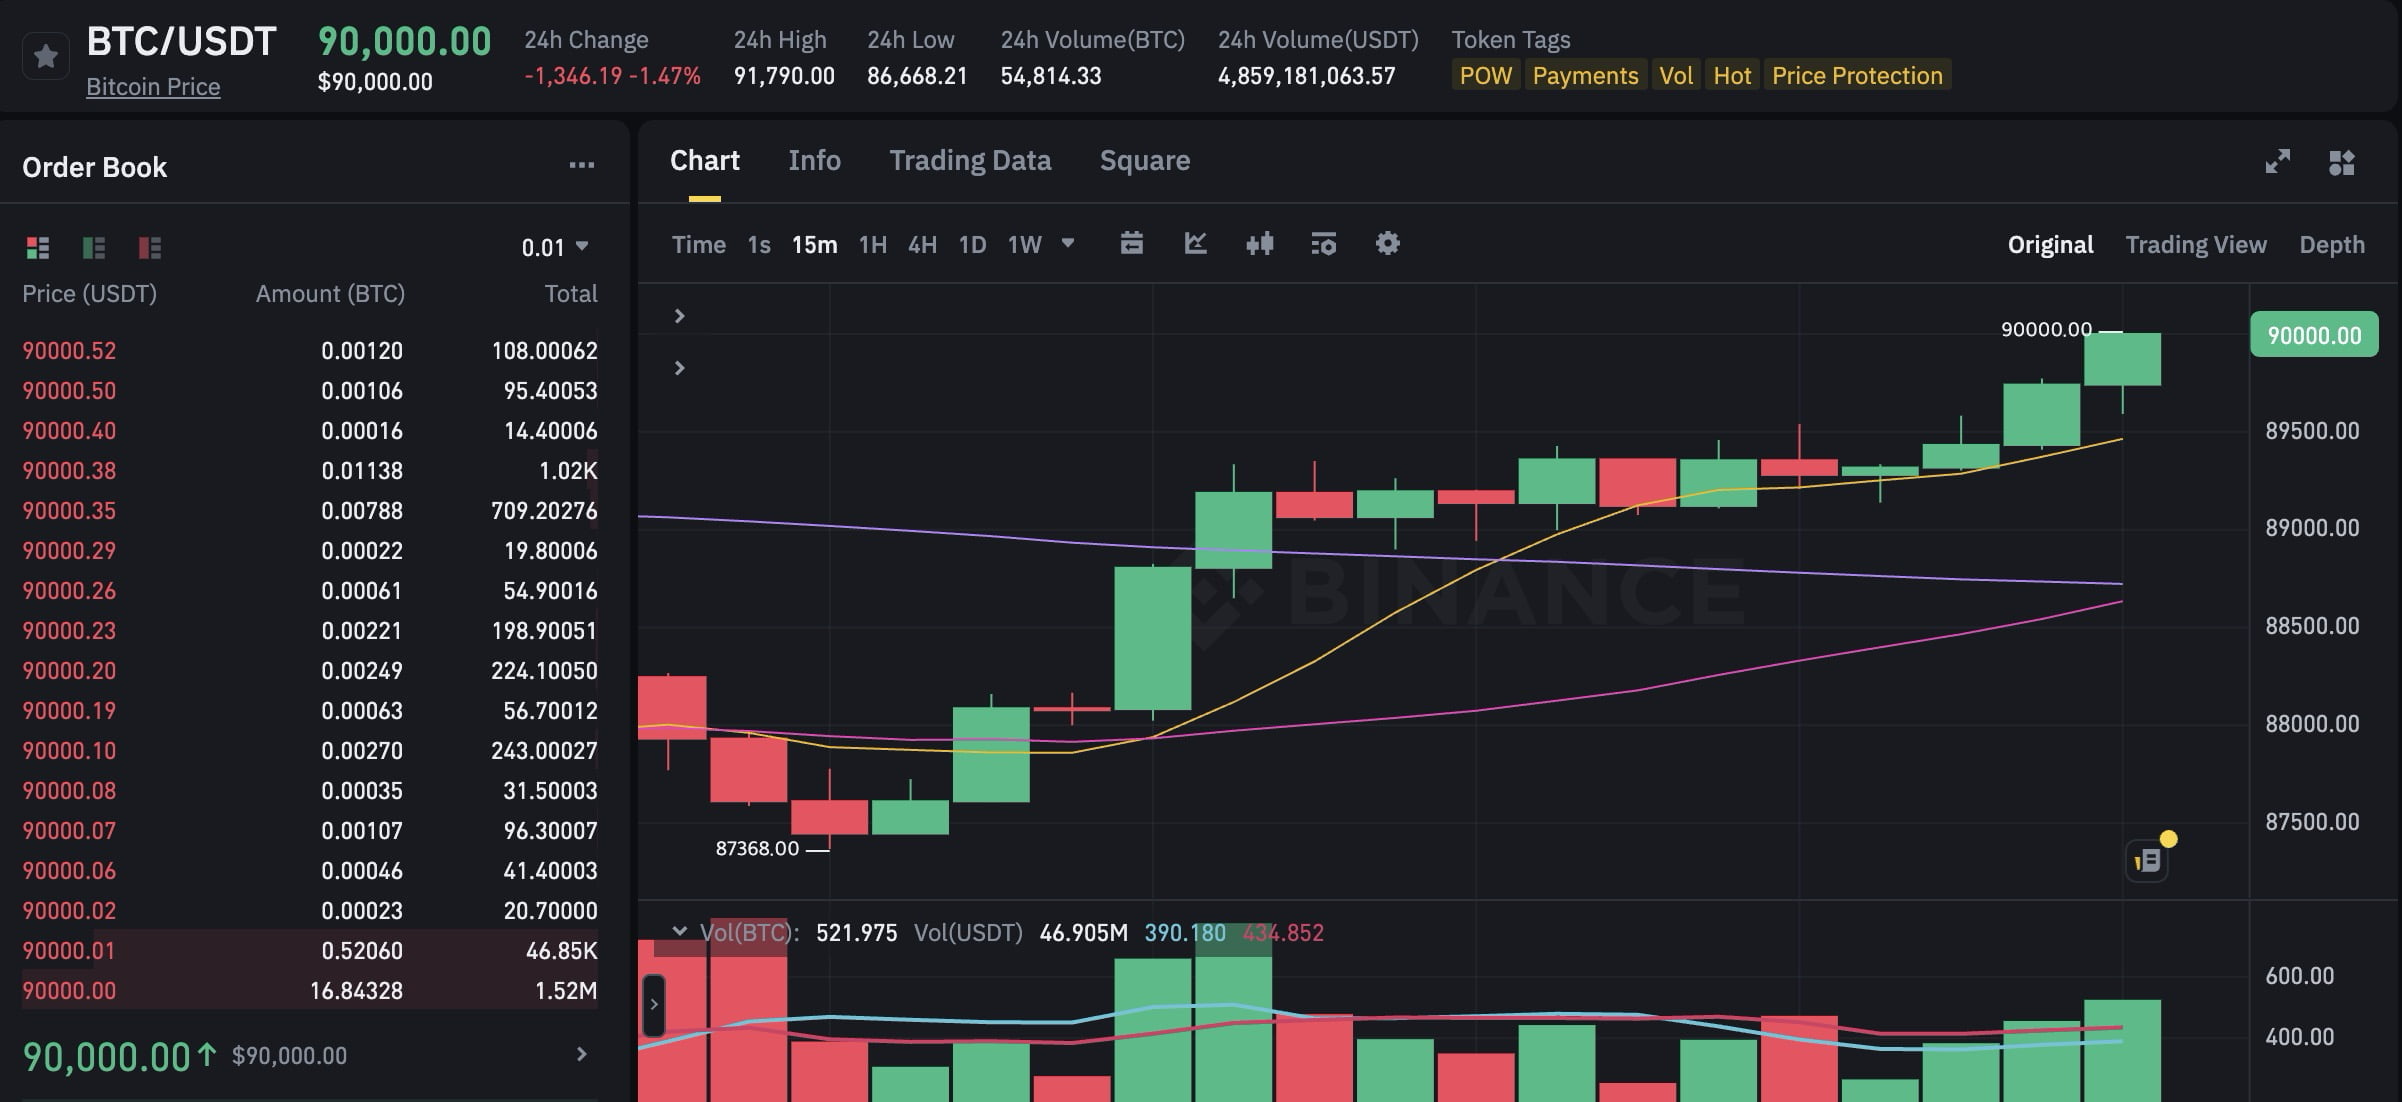
Task: Open the chart display options icon
Action: click(1324, 243)
